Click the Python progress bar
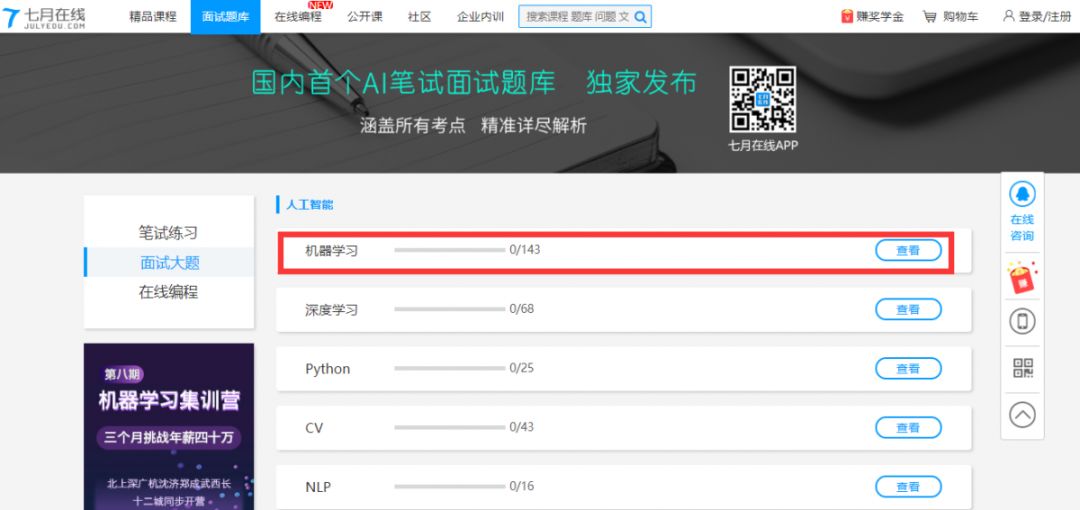Screen dimensions: 1080x510 (x=450, y=369)
